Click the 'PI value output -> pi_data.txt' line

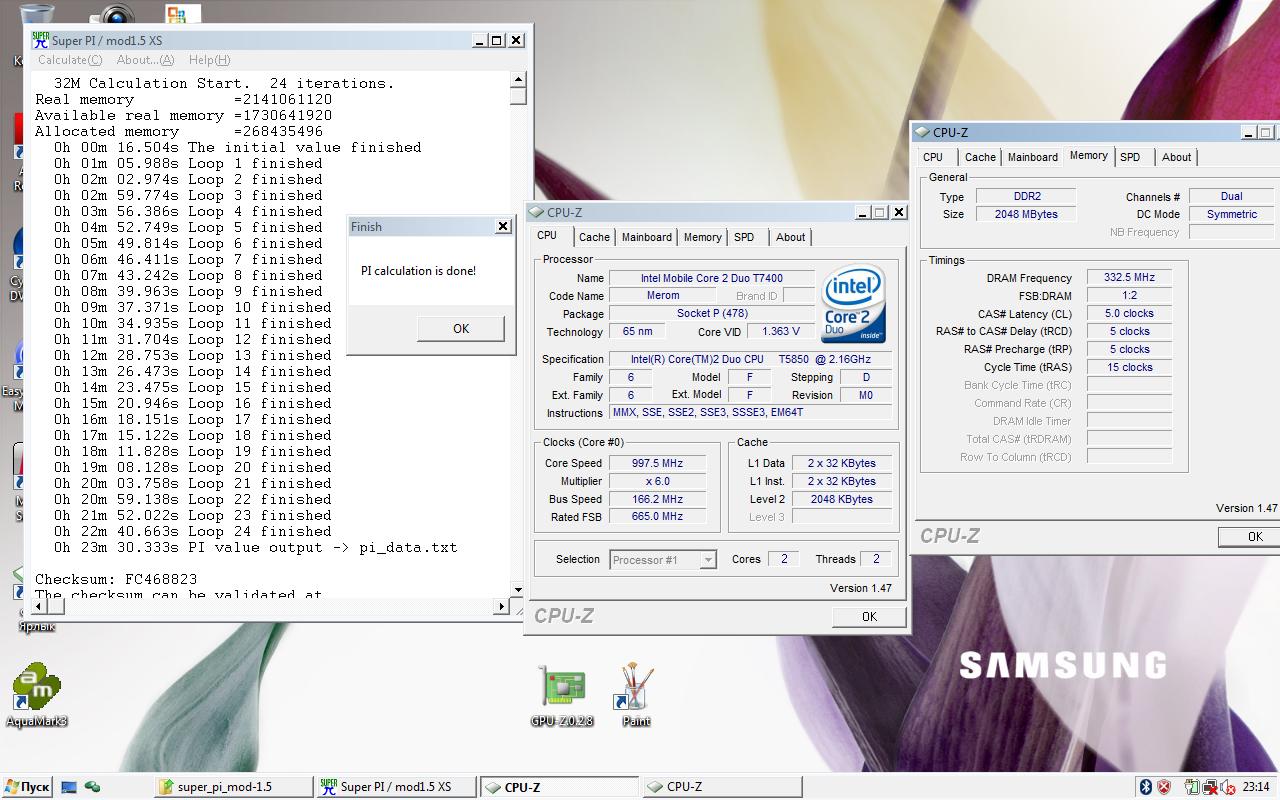[x=255, y=547]
